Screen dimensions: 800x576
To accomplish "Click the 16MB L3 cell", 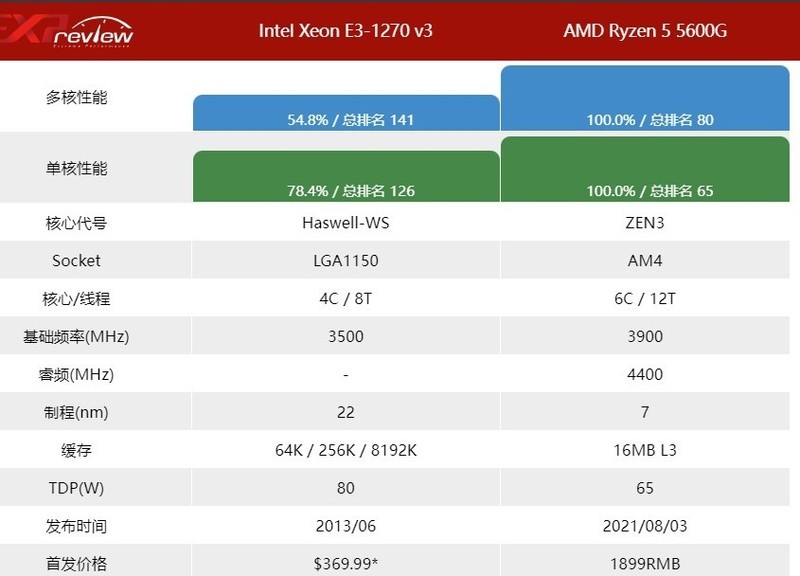I will tap(645, 450).
